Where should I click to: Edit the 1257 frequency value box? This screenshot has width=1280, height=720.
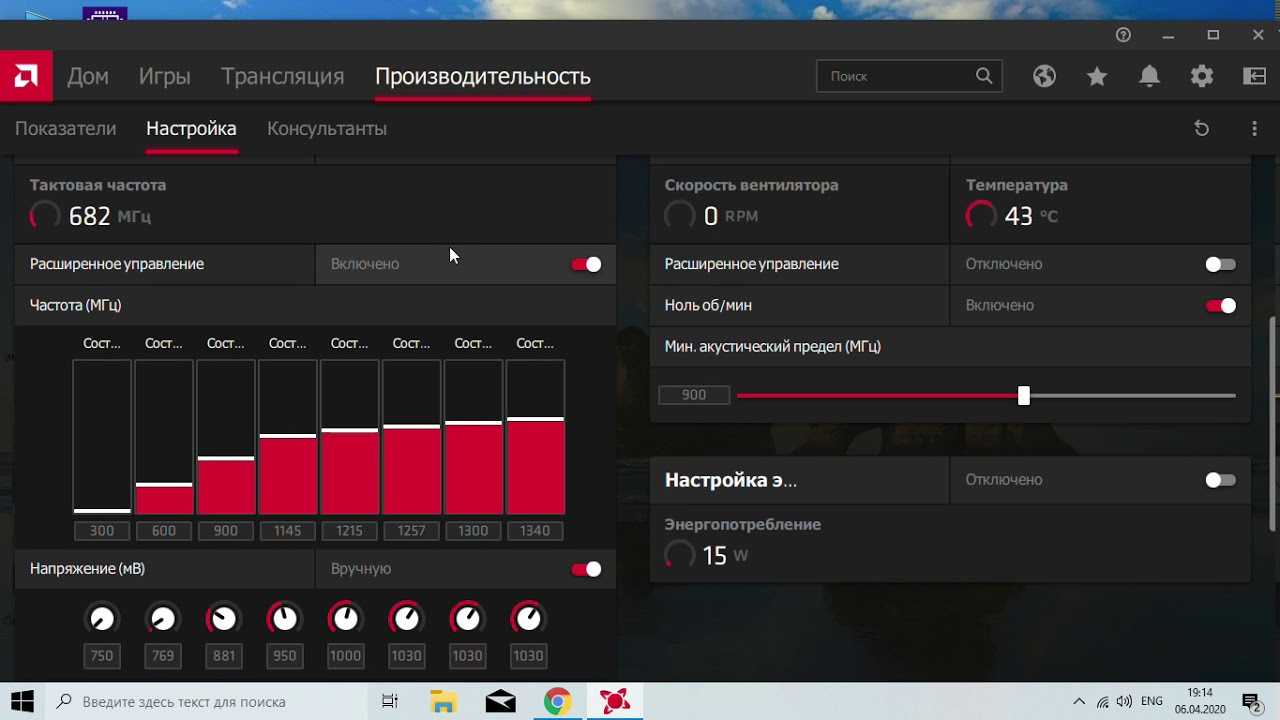[x=411, y=531]
